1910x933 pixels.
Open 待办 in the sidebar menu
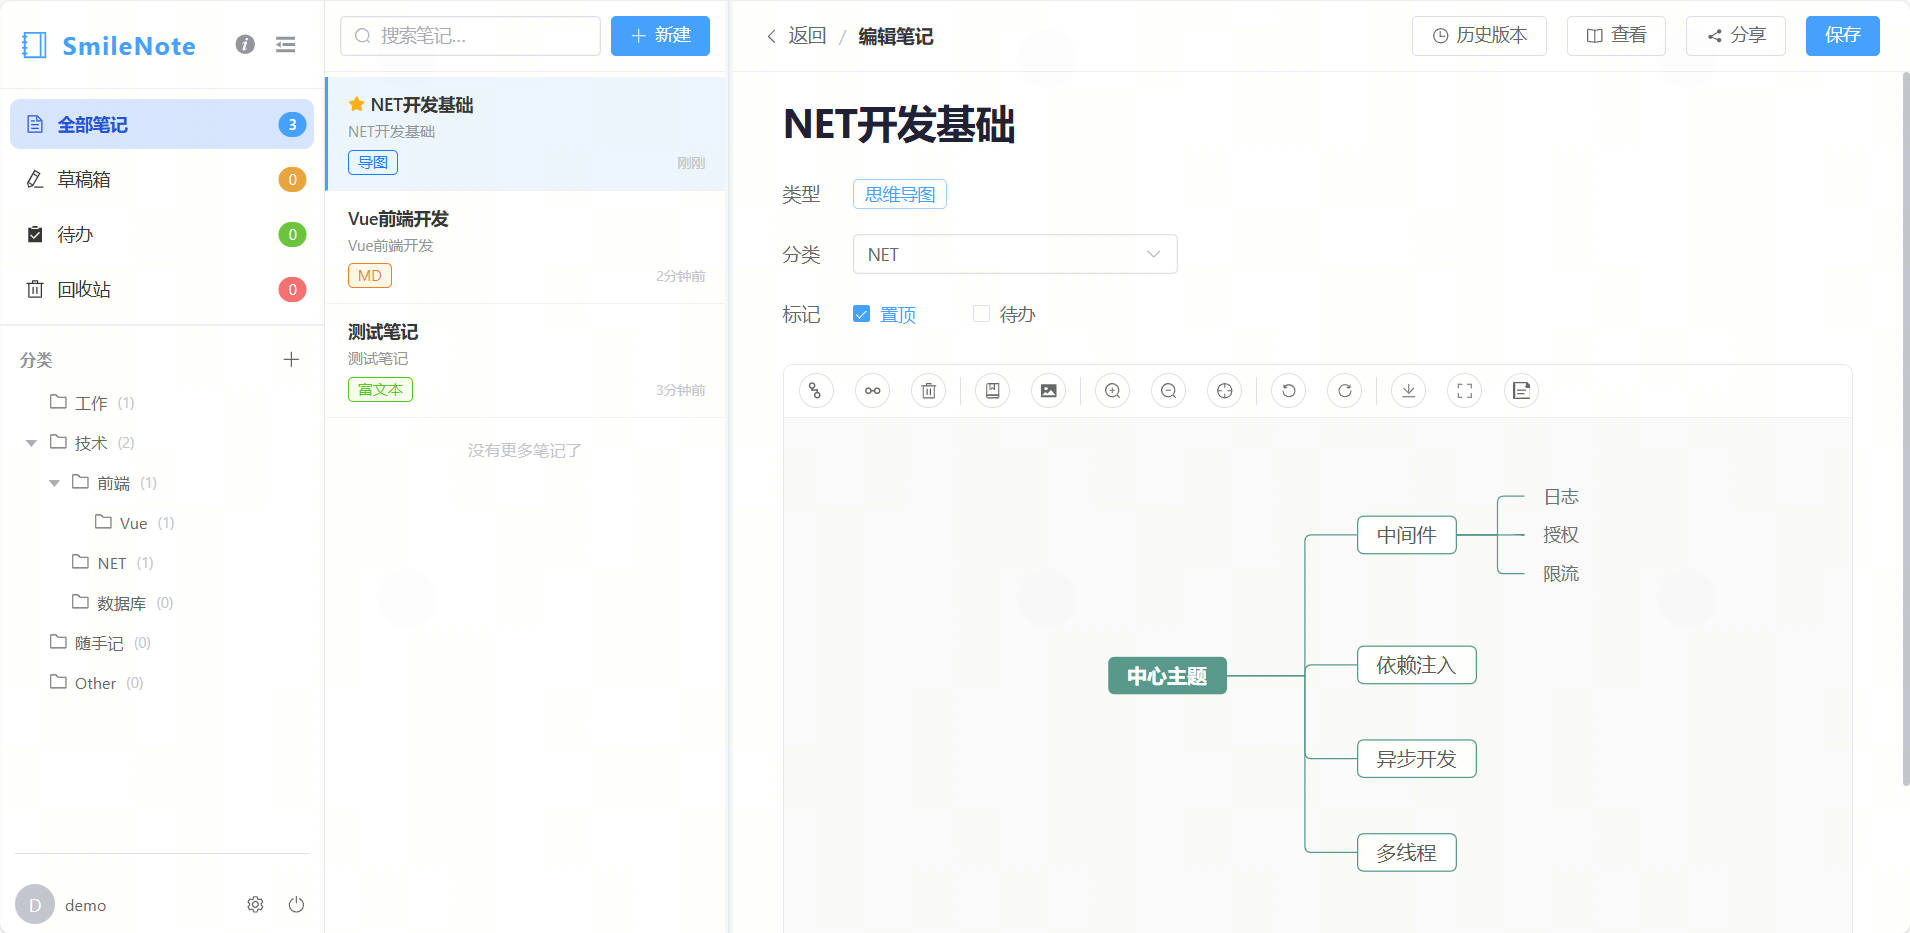point(162,234)
